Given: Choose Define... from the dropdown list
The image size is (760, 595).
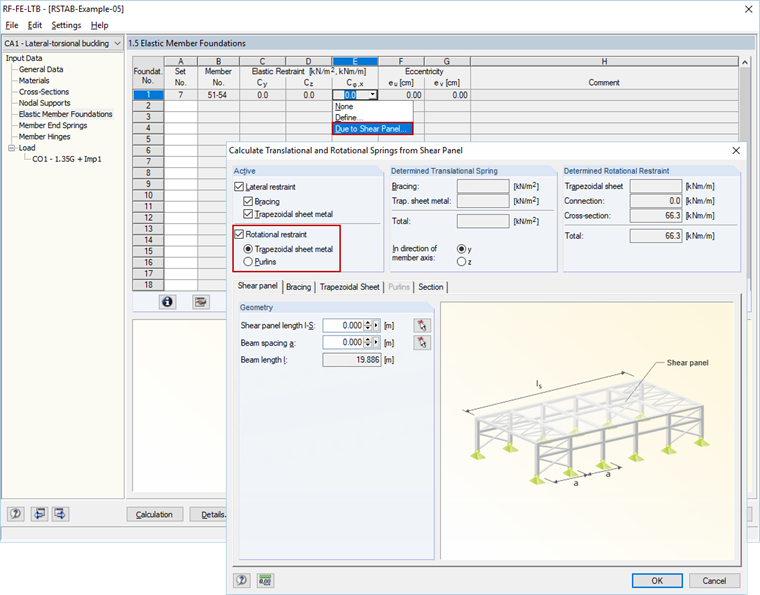Looking at the screenshot, I should coord(372,118).
